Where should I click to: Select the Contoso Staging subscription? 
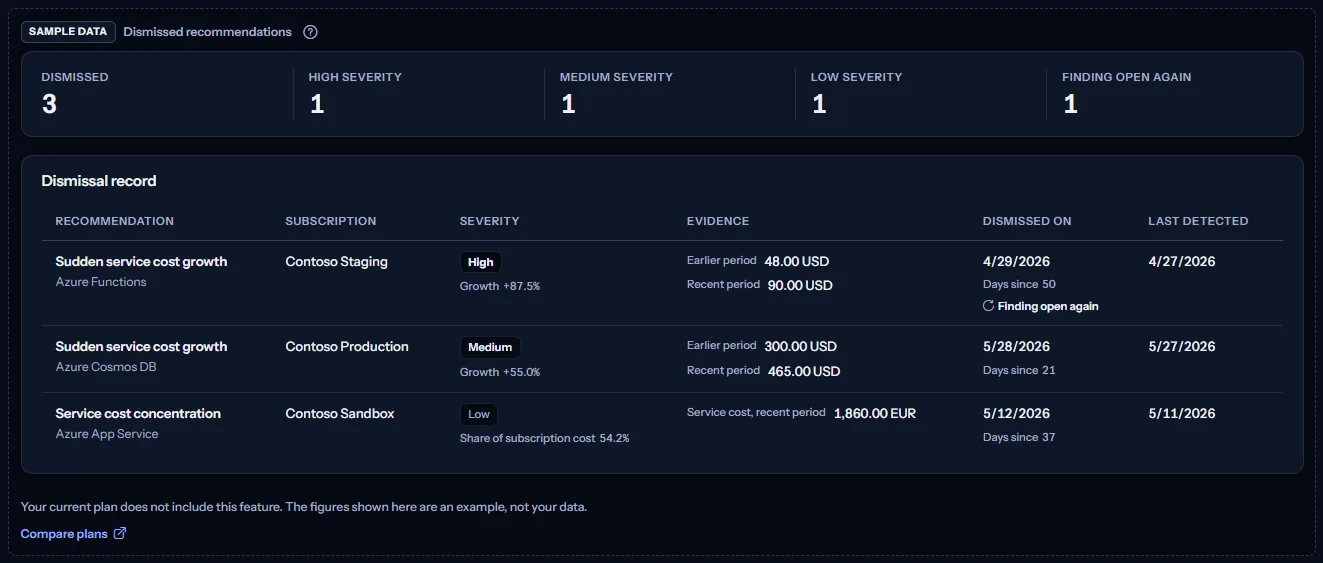pyautogui.click(x=337, y=262)
